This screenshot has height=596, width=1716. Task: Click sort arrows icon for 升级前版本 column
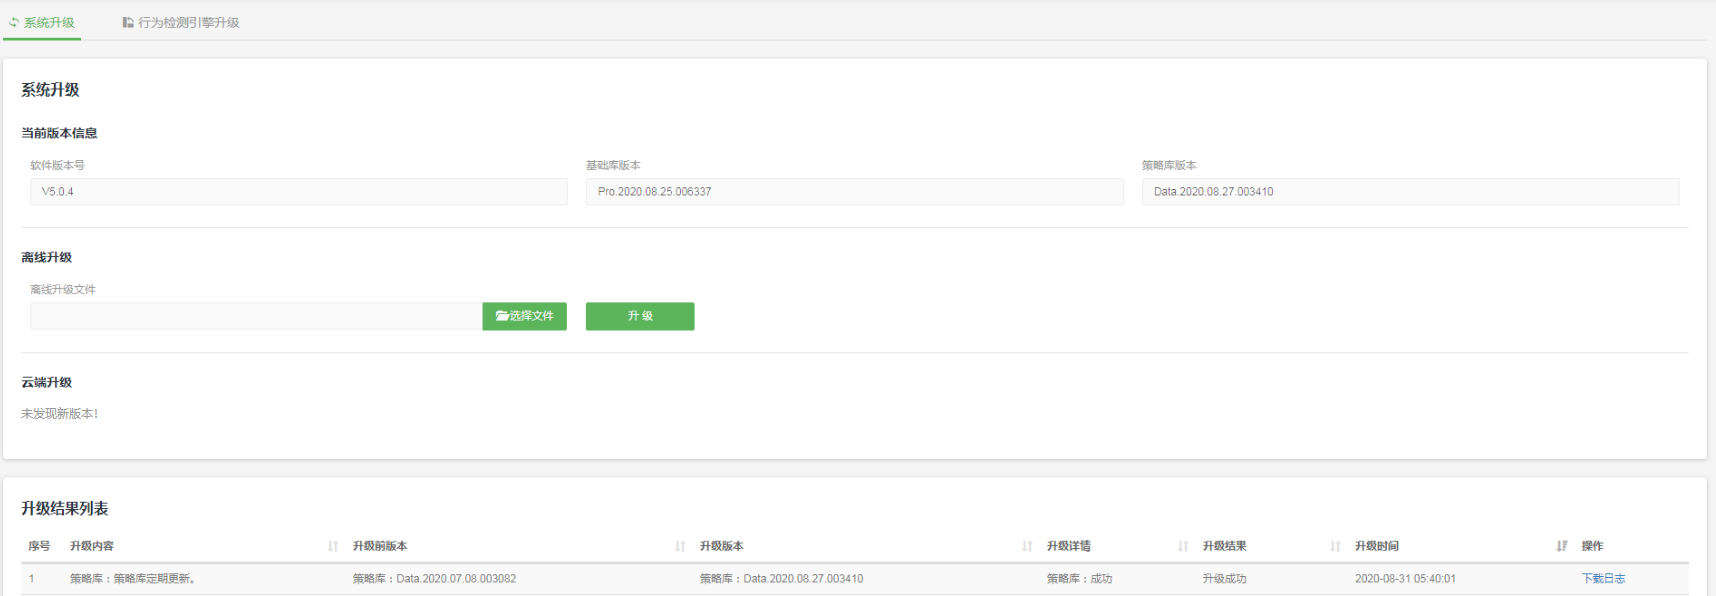click(x=680, y=546)
